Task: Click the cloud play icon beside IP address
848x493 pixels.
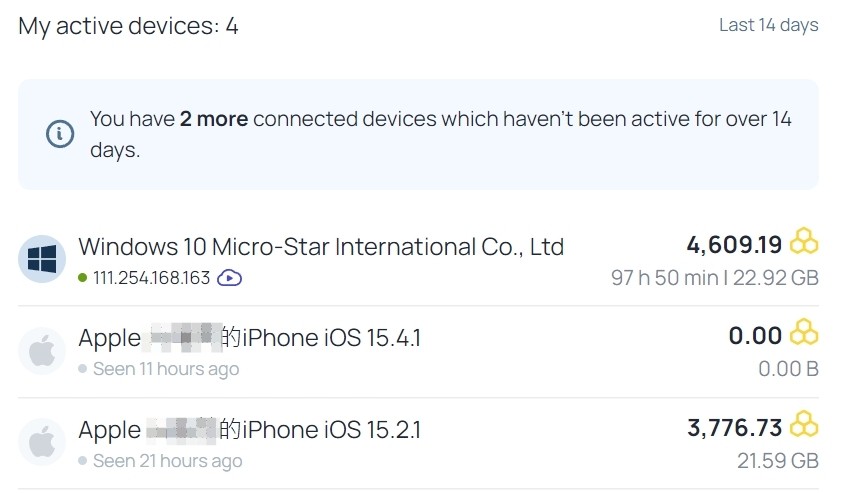Action: [x=229, y=278]
